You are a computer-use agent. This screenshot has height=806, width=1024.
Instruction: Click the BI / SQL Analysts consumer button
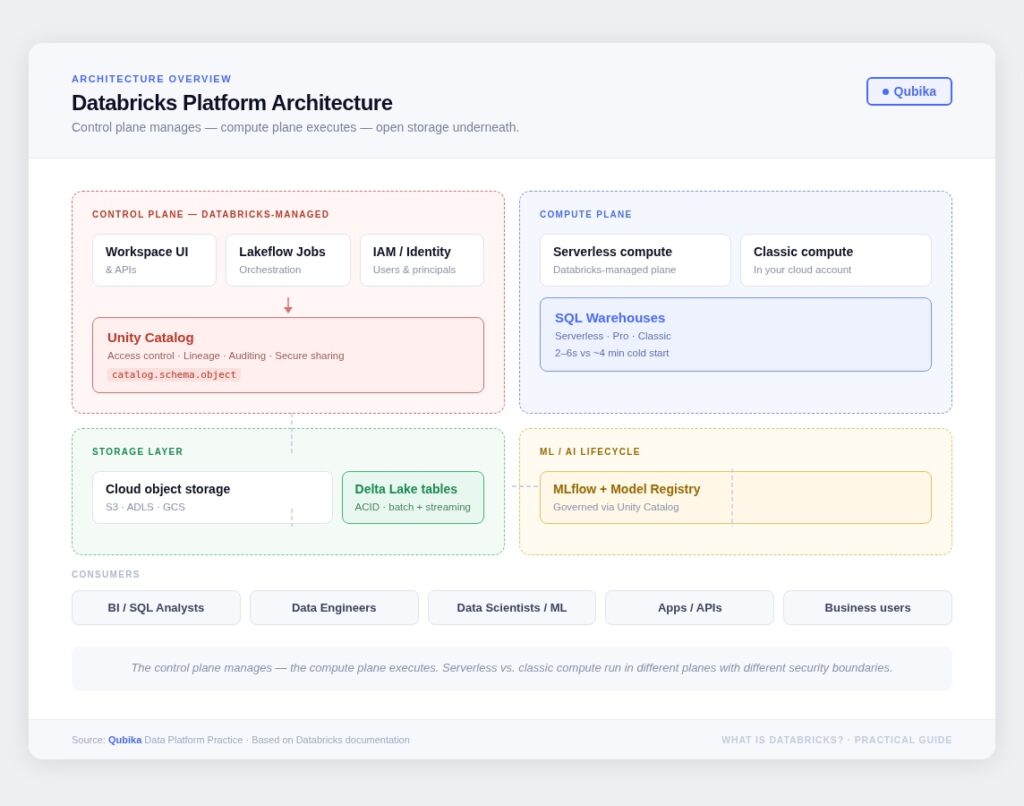pos(156,608)
